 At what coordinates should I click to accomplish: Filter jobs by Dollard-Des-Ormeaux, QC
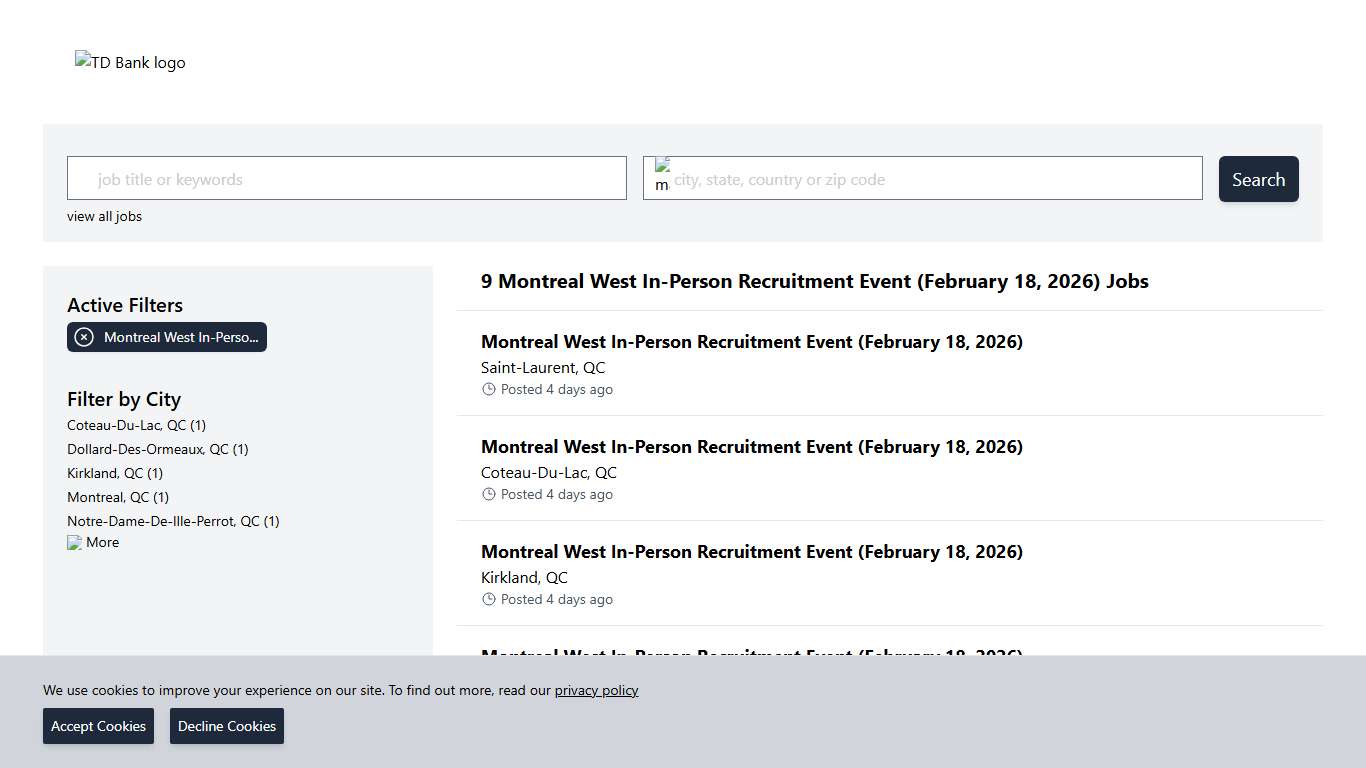[x=157, y=449]
